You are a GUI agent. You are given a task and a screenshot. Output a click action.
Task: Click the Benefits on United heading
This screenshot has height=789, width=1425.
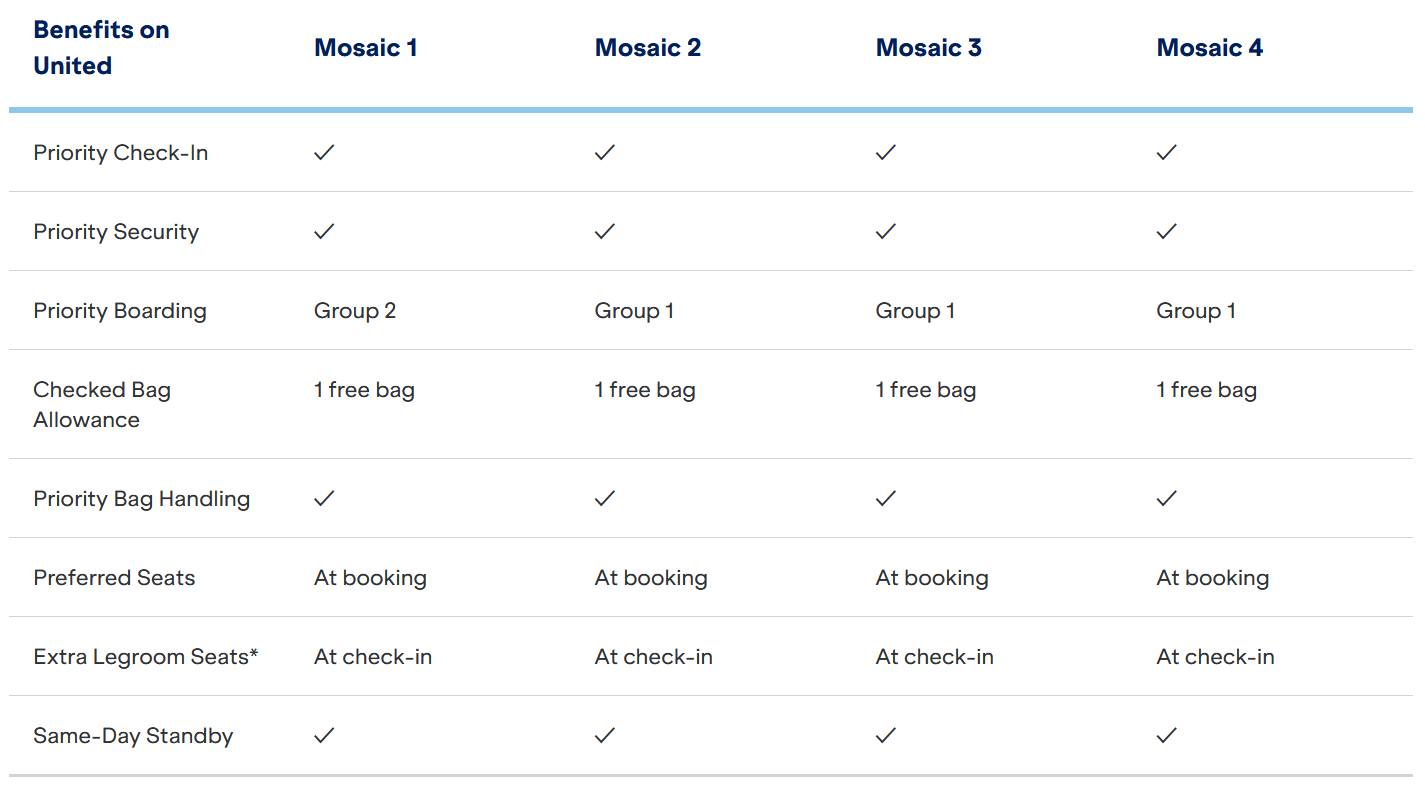pyautogui.click(x=101, y=48)
